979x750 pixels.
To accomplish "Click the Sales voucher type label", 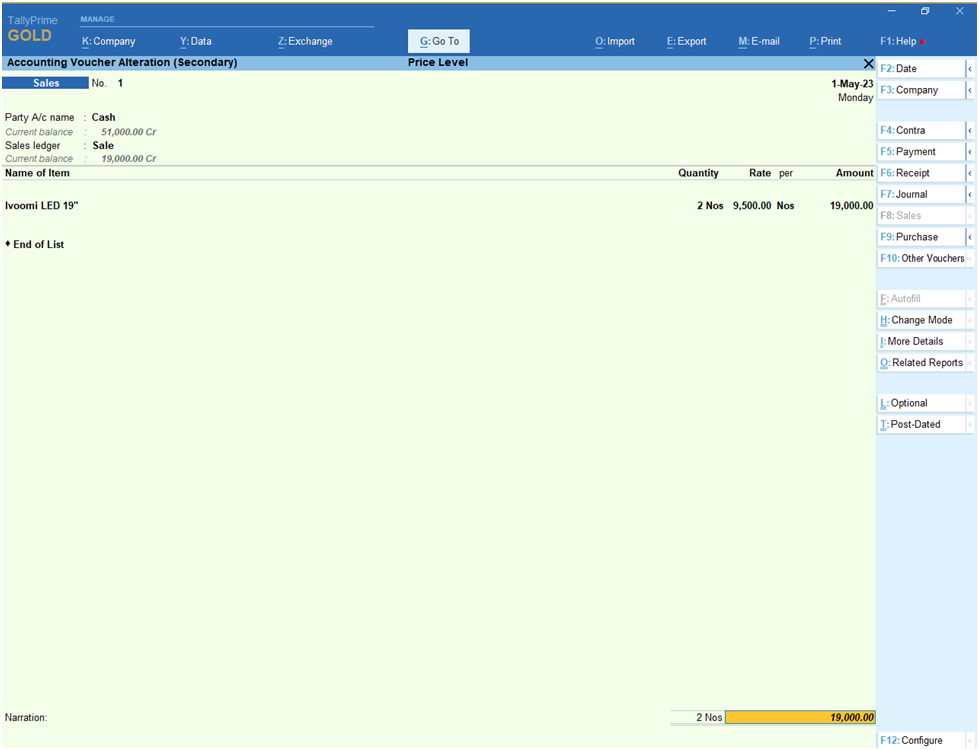I will pos(46,83).
